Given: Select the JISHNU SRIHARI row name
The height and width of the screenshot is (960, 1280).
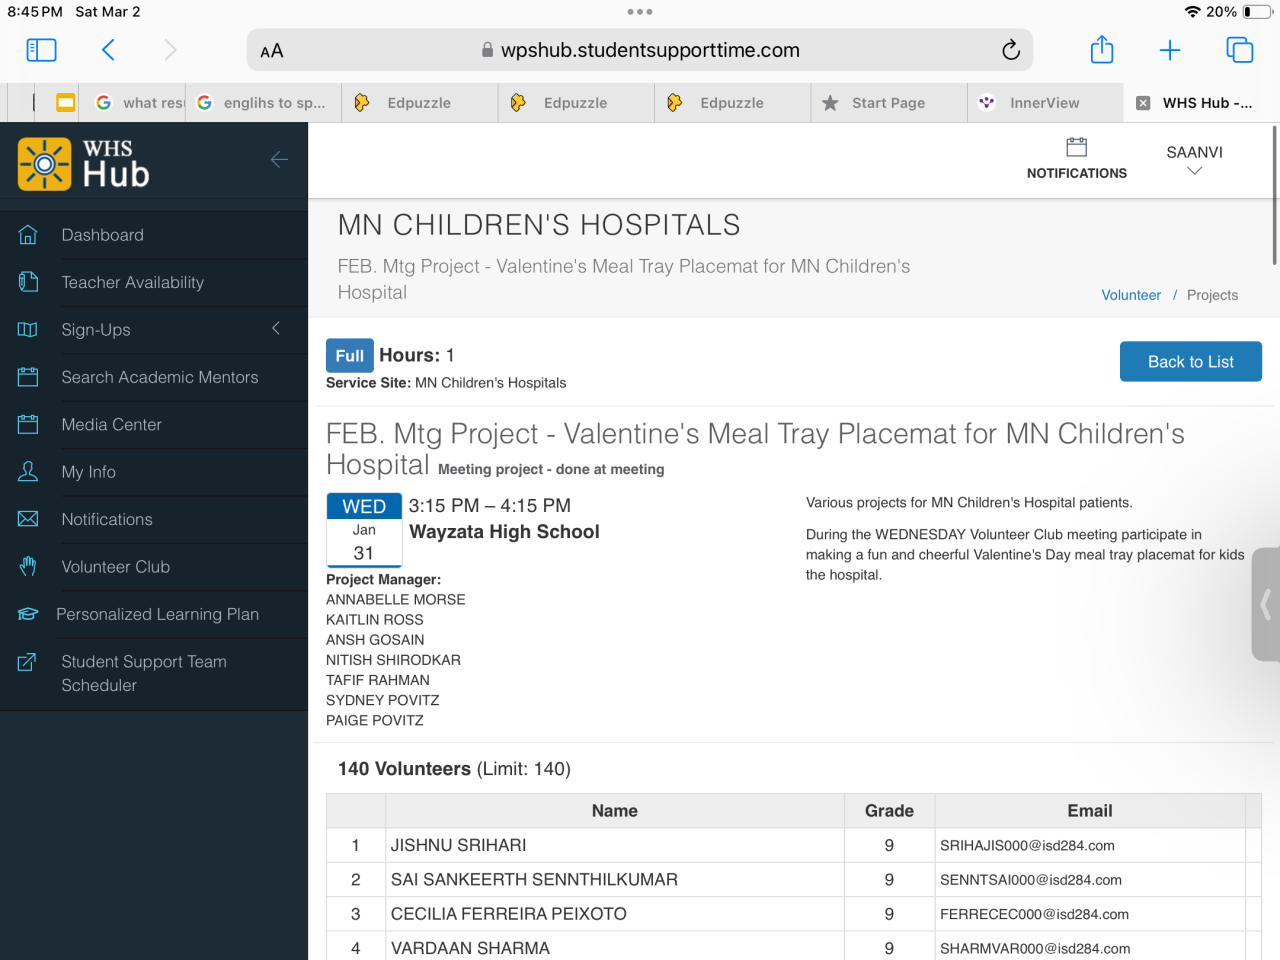Looking at the screenshot, I should coord(458,846).
